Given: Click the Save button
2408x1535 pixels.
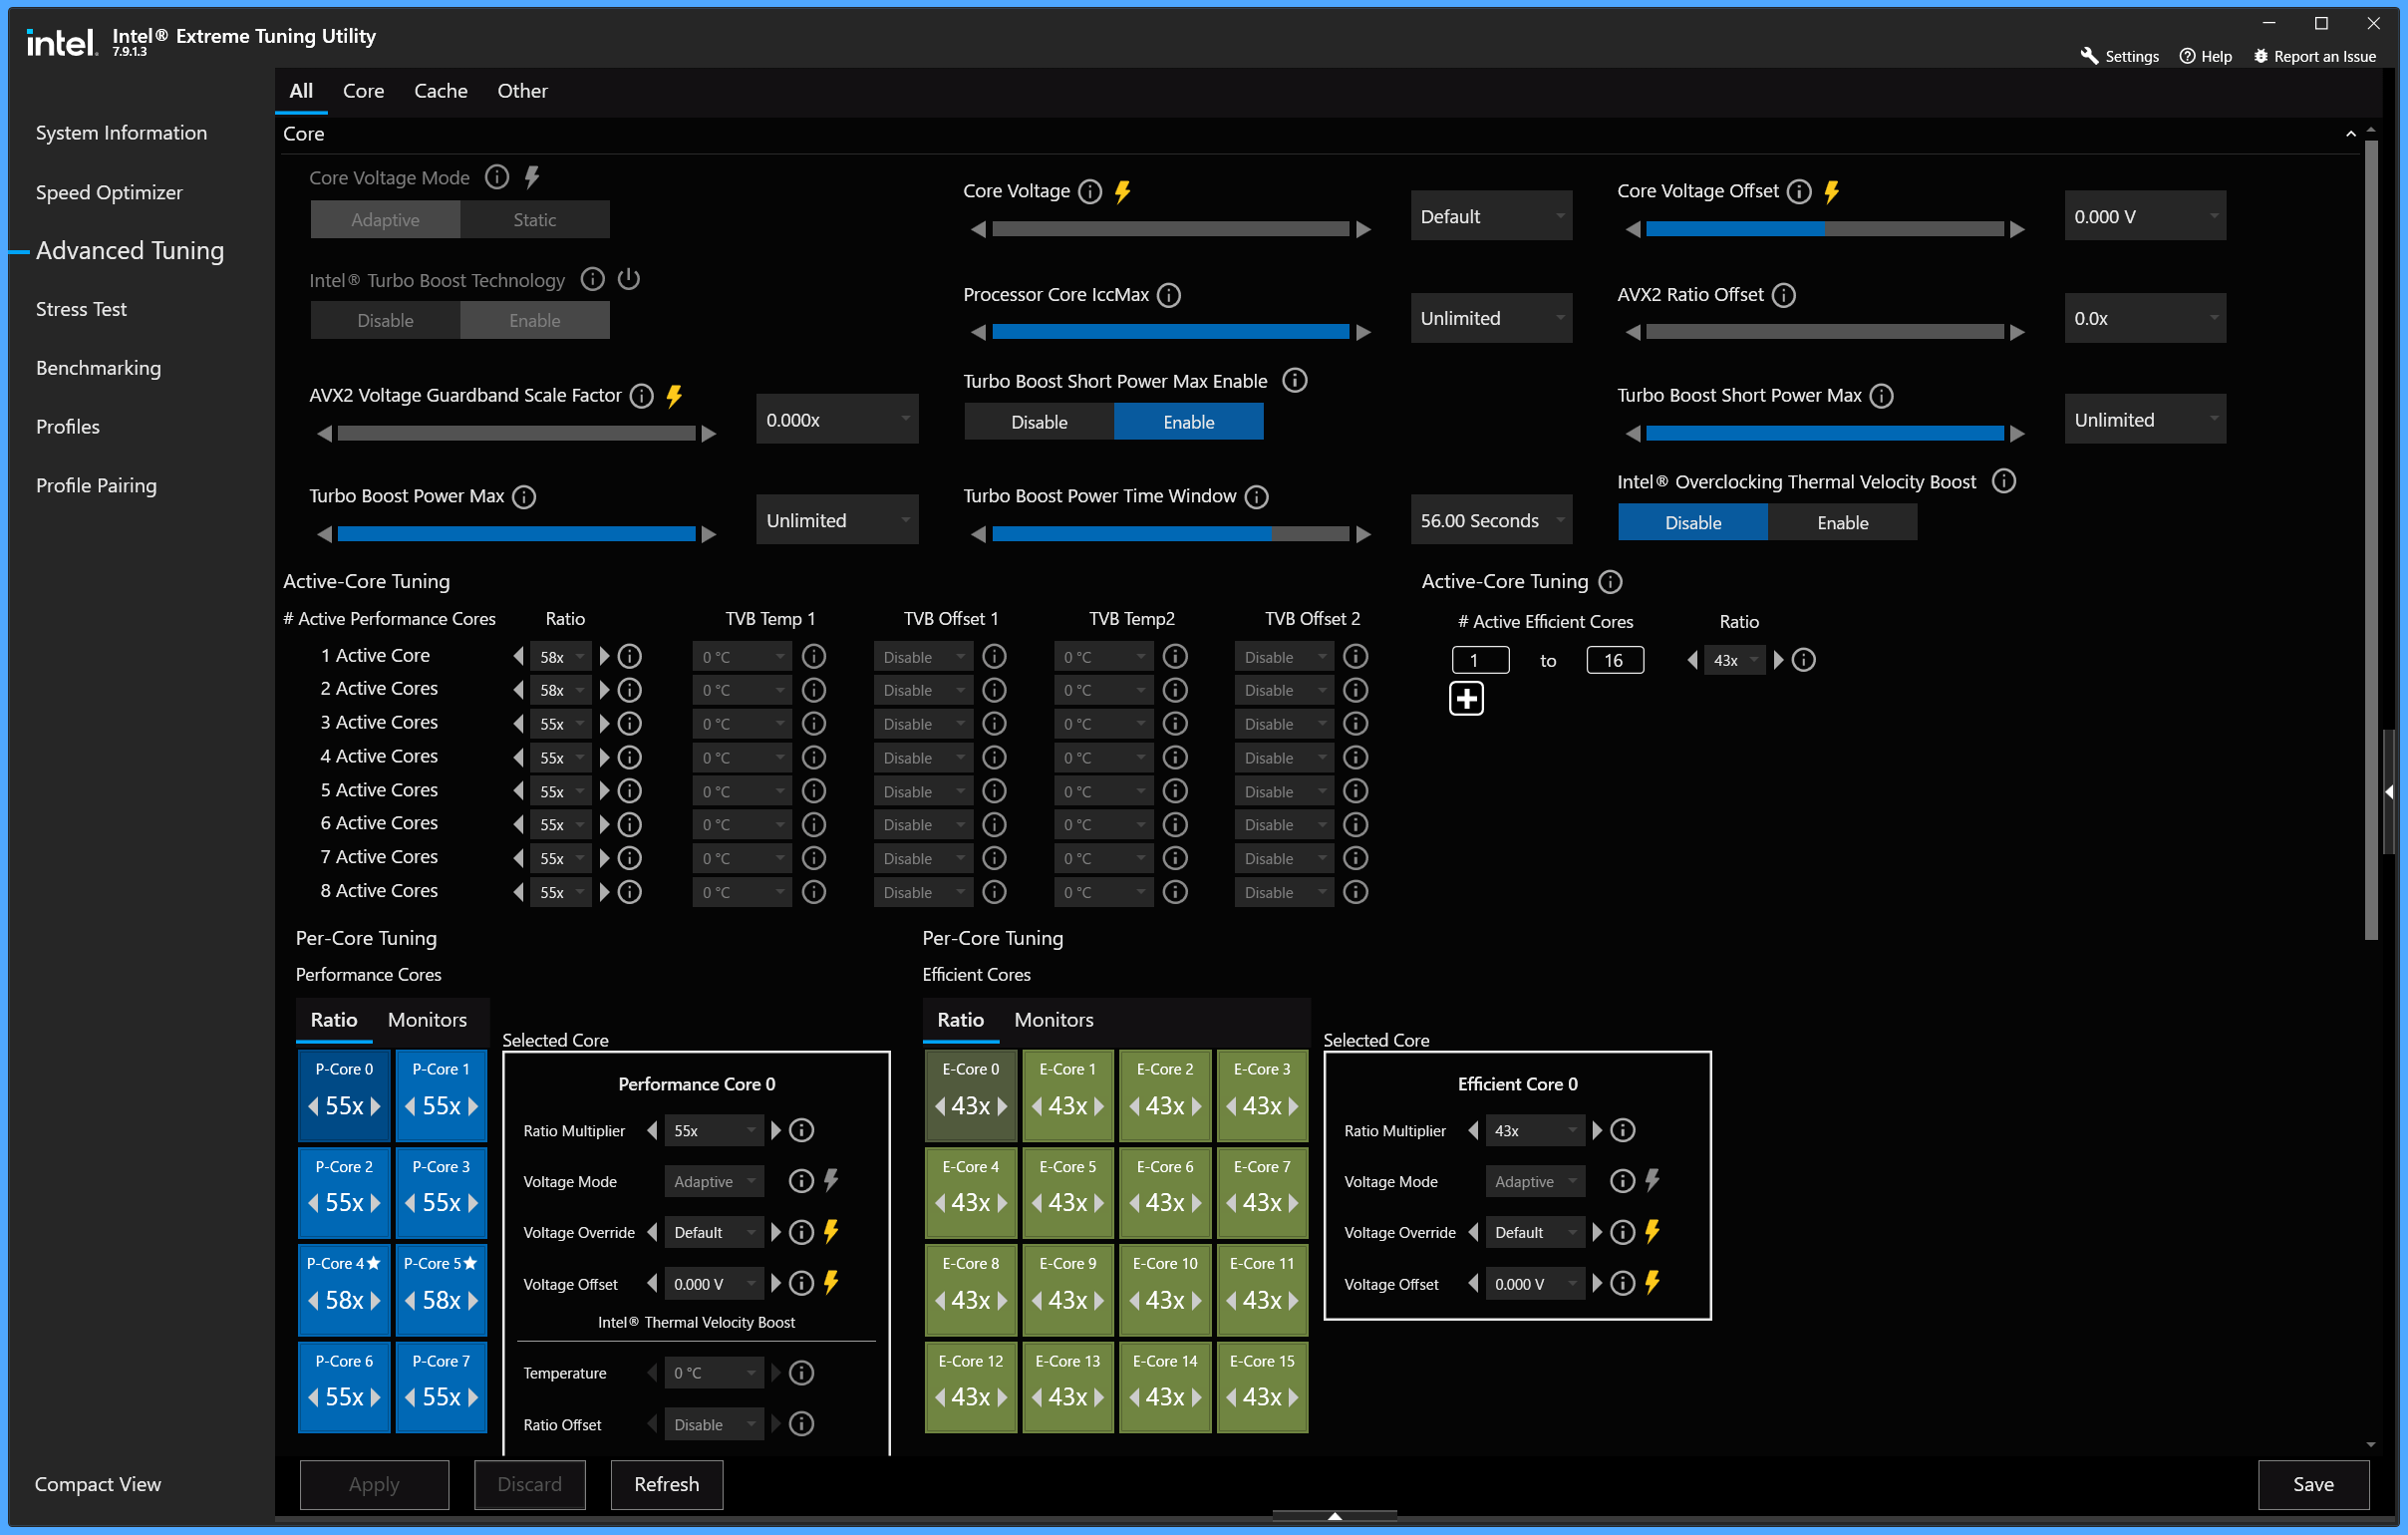Looking at the screenshot, I should [2312, 1483].
